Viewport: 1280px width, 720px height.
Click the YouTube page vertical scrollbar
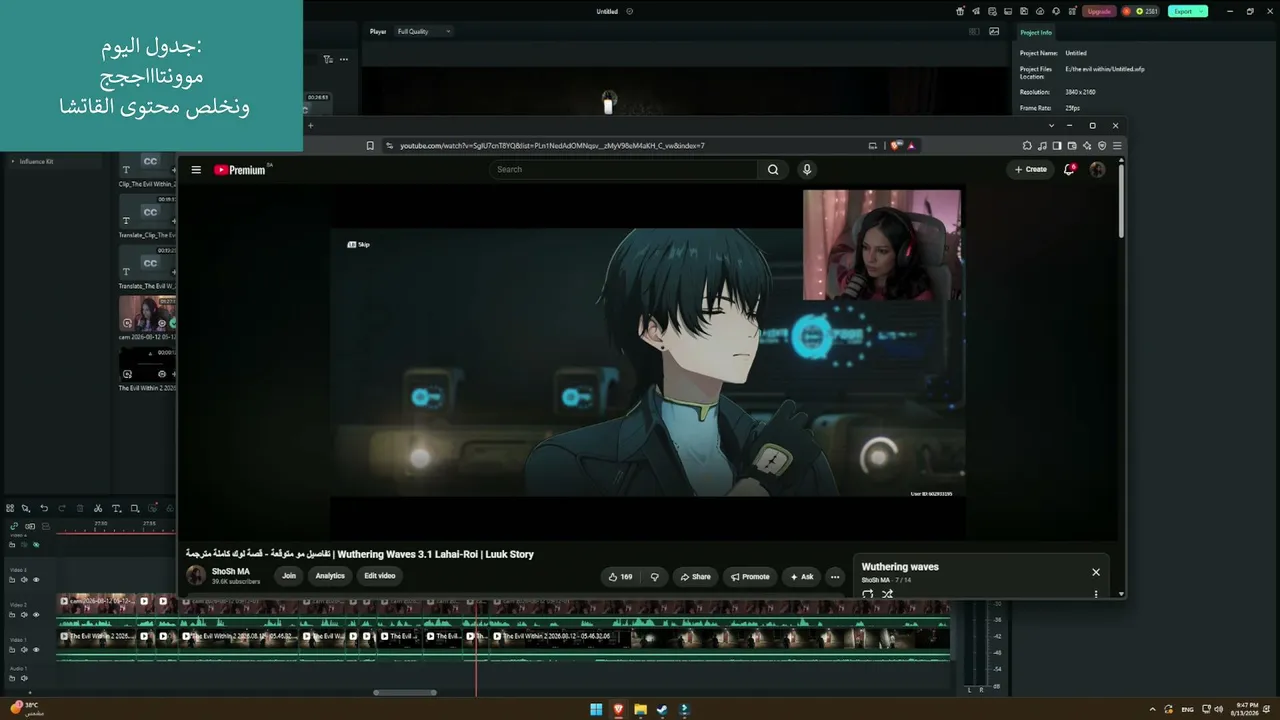(x=1121, y=200)
